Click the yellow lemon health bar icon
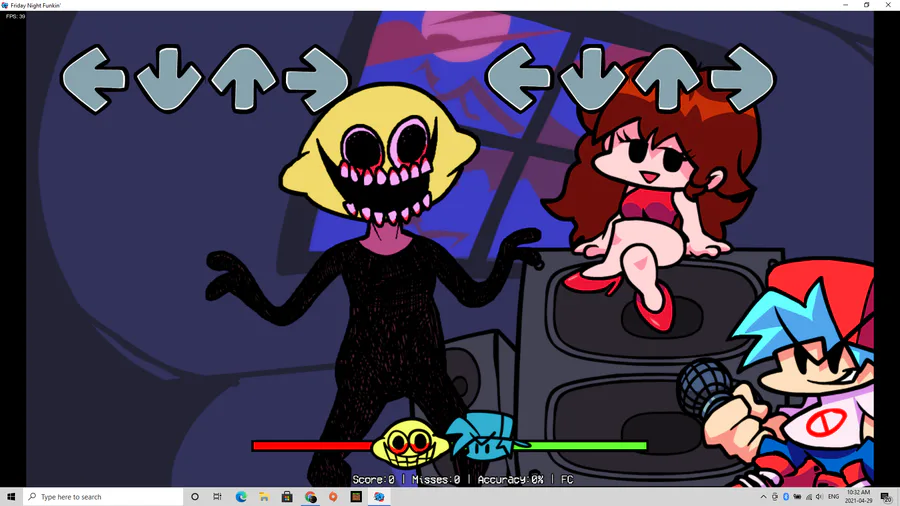The width and height of the screenshot is (900, 506). pyautogui.click(x=409, y=445)
